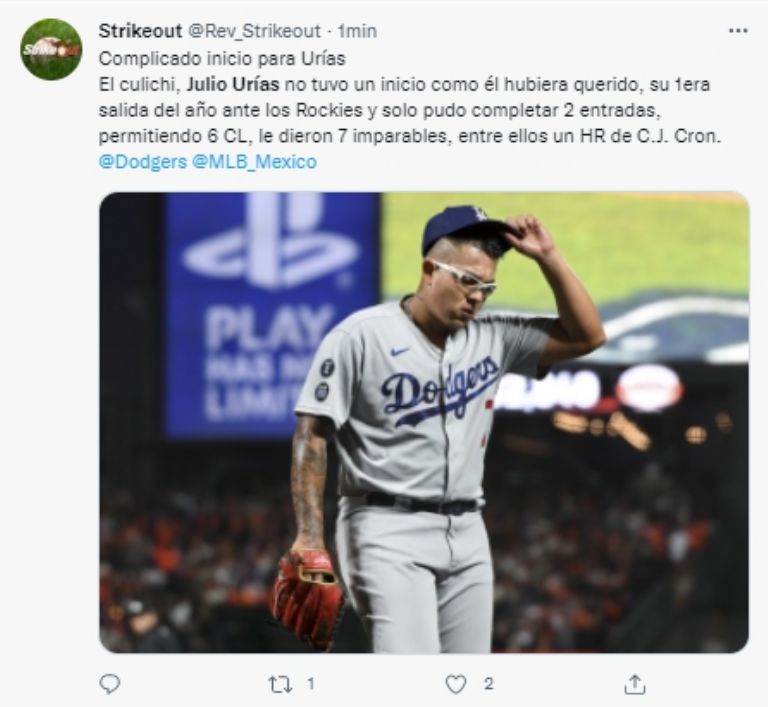Open the 1min timestamp link
Viewport: 768px width, 707px height.
point(357,31)
